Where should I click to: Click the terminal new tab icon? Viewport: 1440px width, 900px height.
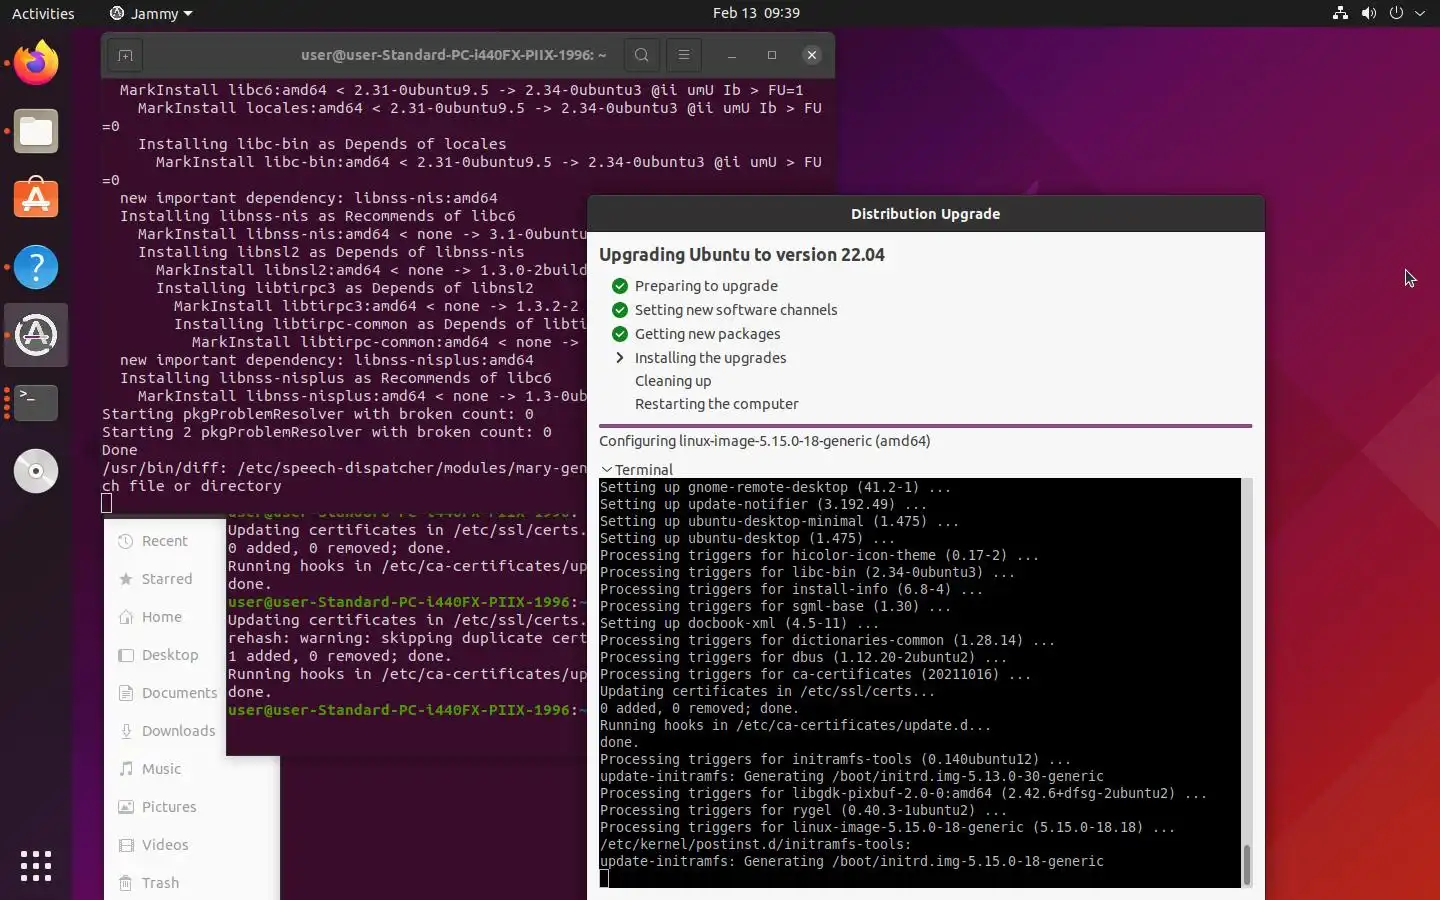[x=125, y=55]
